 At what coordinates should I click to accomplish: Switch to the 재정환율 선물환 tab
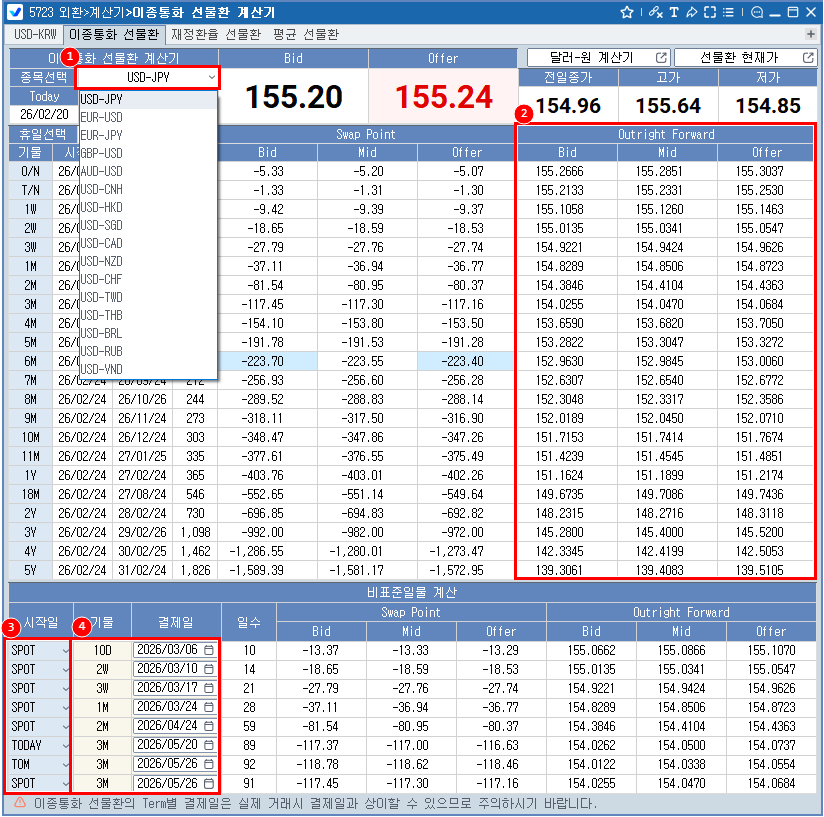[215, 34]
